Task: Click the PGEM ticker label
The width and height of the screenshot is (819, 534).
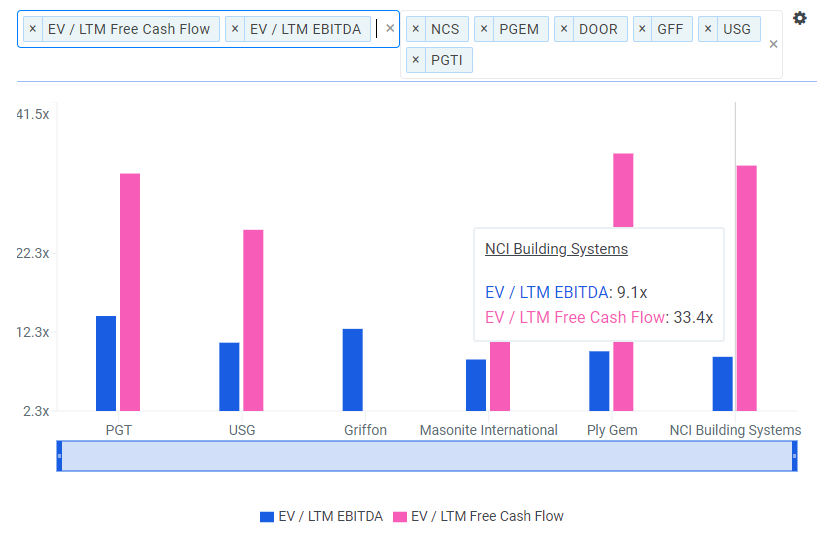Action: (x=519, y=29)
